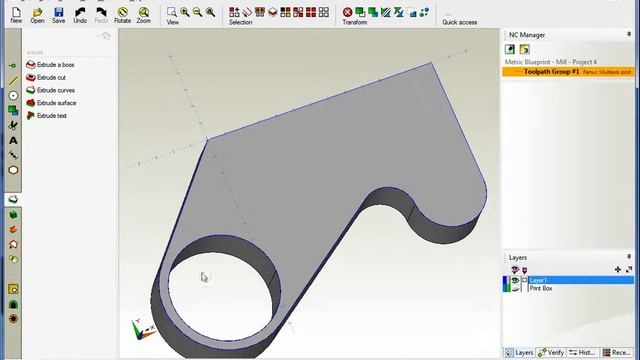The width and height of the screenshot is (640, 360).
Task: Click the first icon in NC Manager toolbar
Action: point(510,49)
